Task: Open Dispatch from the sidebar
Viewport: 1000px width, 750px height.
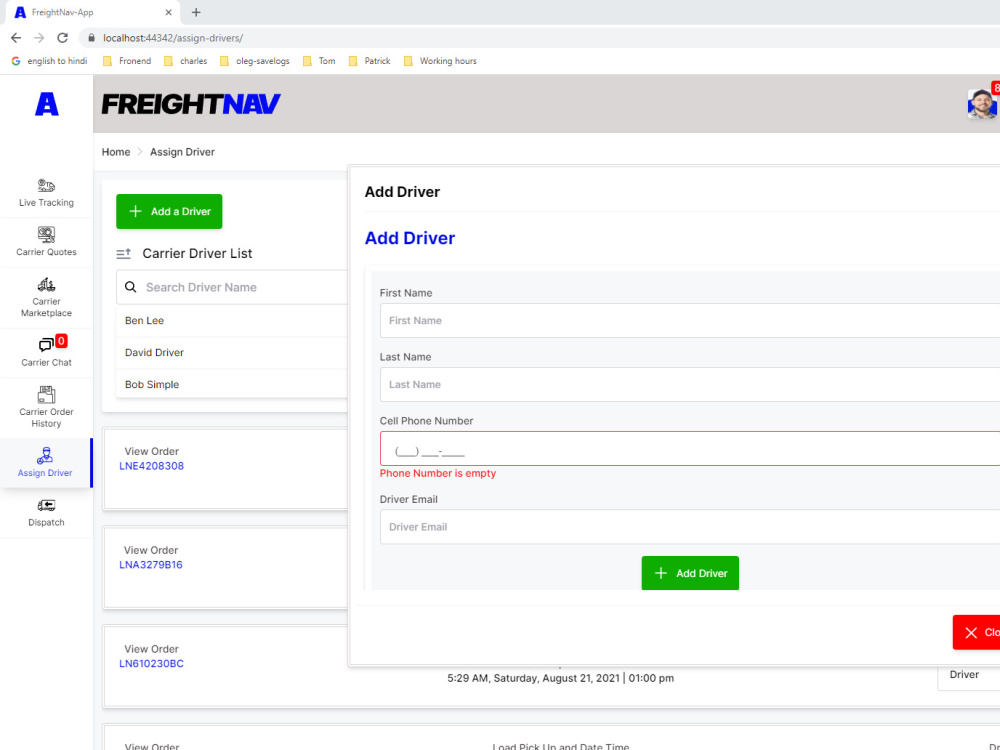Action: coord(46,513)
